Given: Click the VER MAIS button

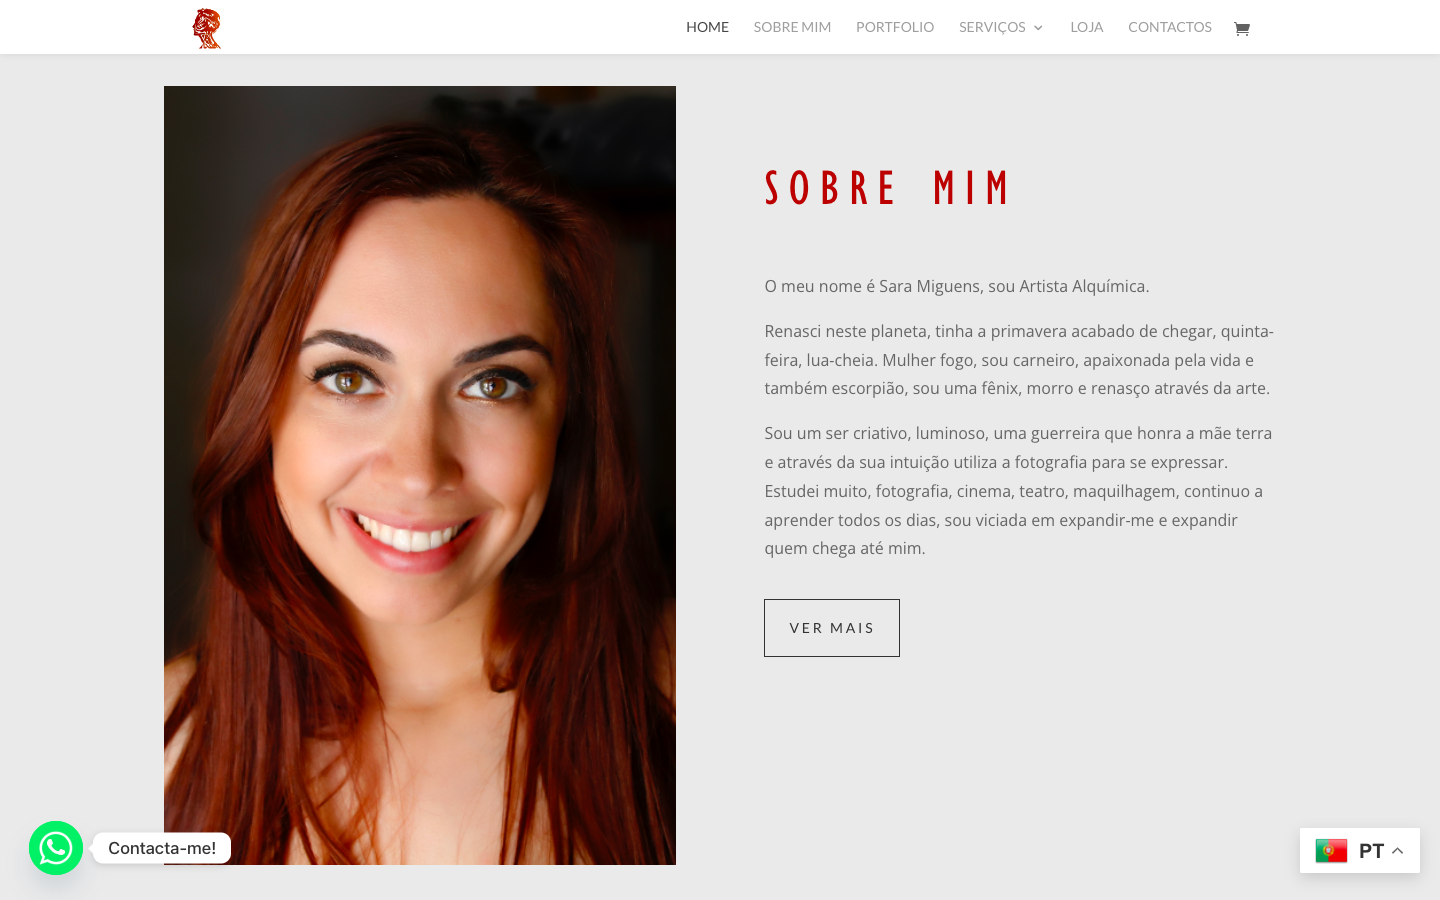Looking at the screenshot, I should point(832,628).
